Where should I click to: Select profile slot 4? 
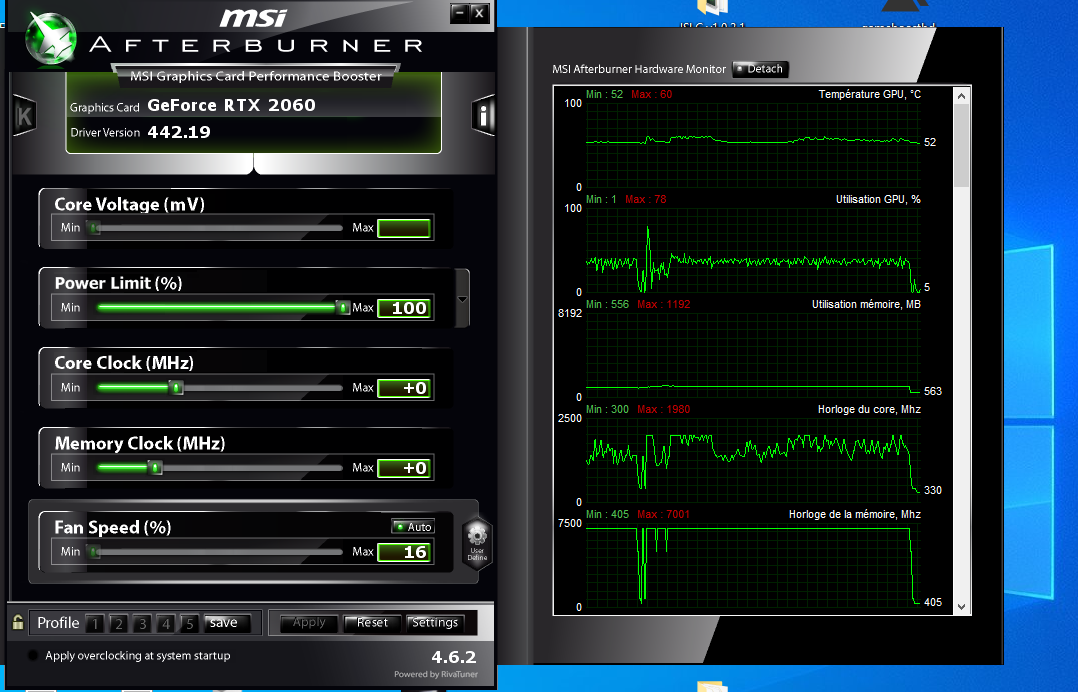pos(166,623)
